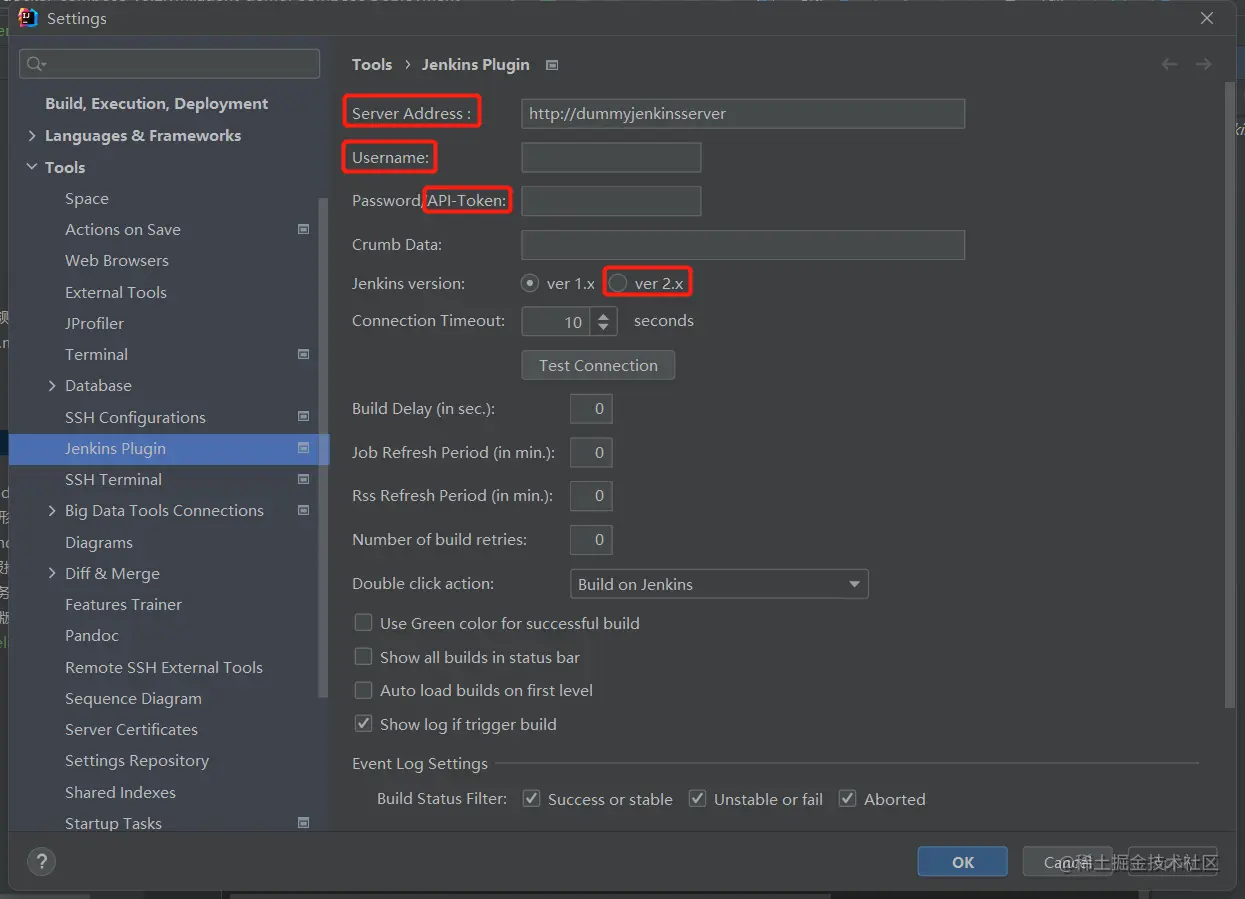Image resolution: width=1245 pixels, height=899 pixels.
Task: Close the Settings dialog with the X
Action: (x=1207, y=18)
